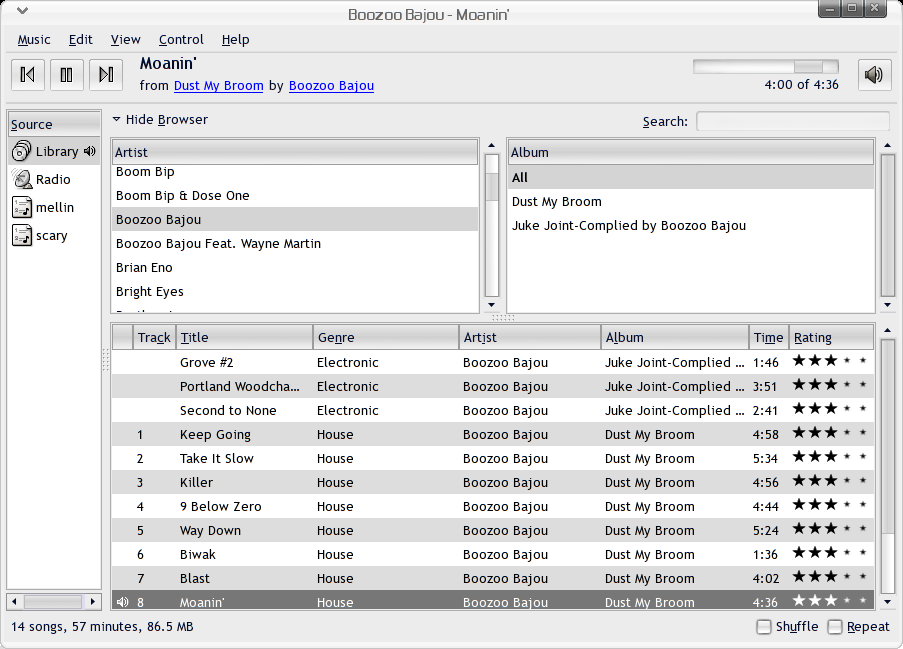
Task: Sort by Genre column header
Action: tap(386, 337)
